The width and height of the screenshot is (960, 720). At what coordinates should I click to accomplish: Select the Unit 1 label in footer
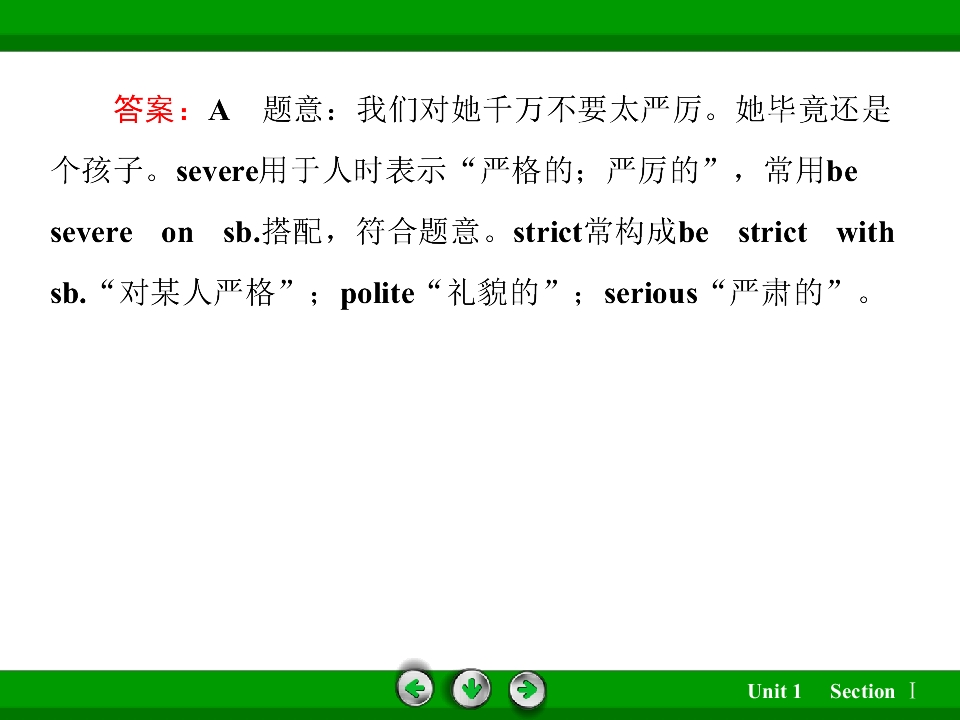pyautogui.click(x=774, y=691)
